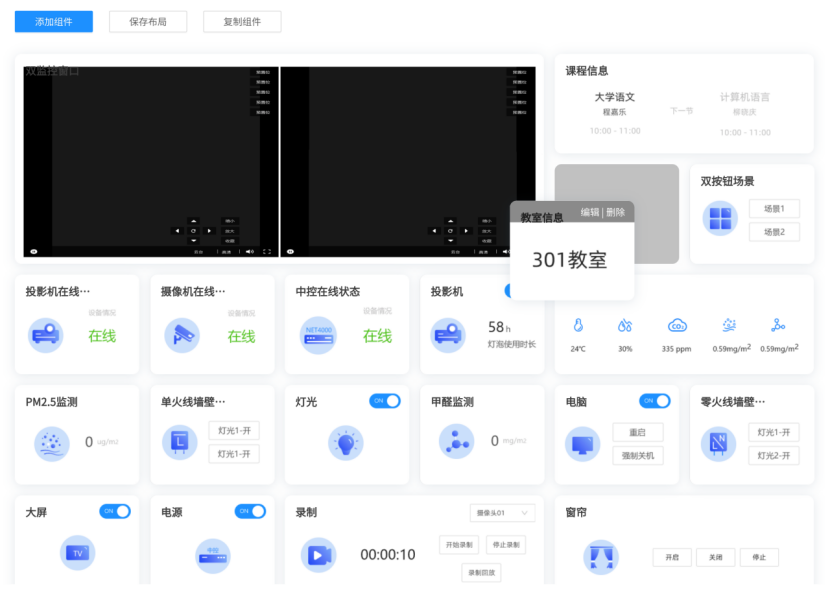The width and height of the screenshot is (830, 601).
Task: Click 编辑 in the 教室信息 popup header
Action: click(590, 212)
